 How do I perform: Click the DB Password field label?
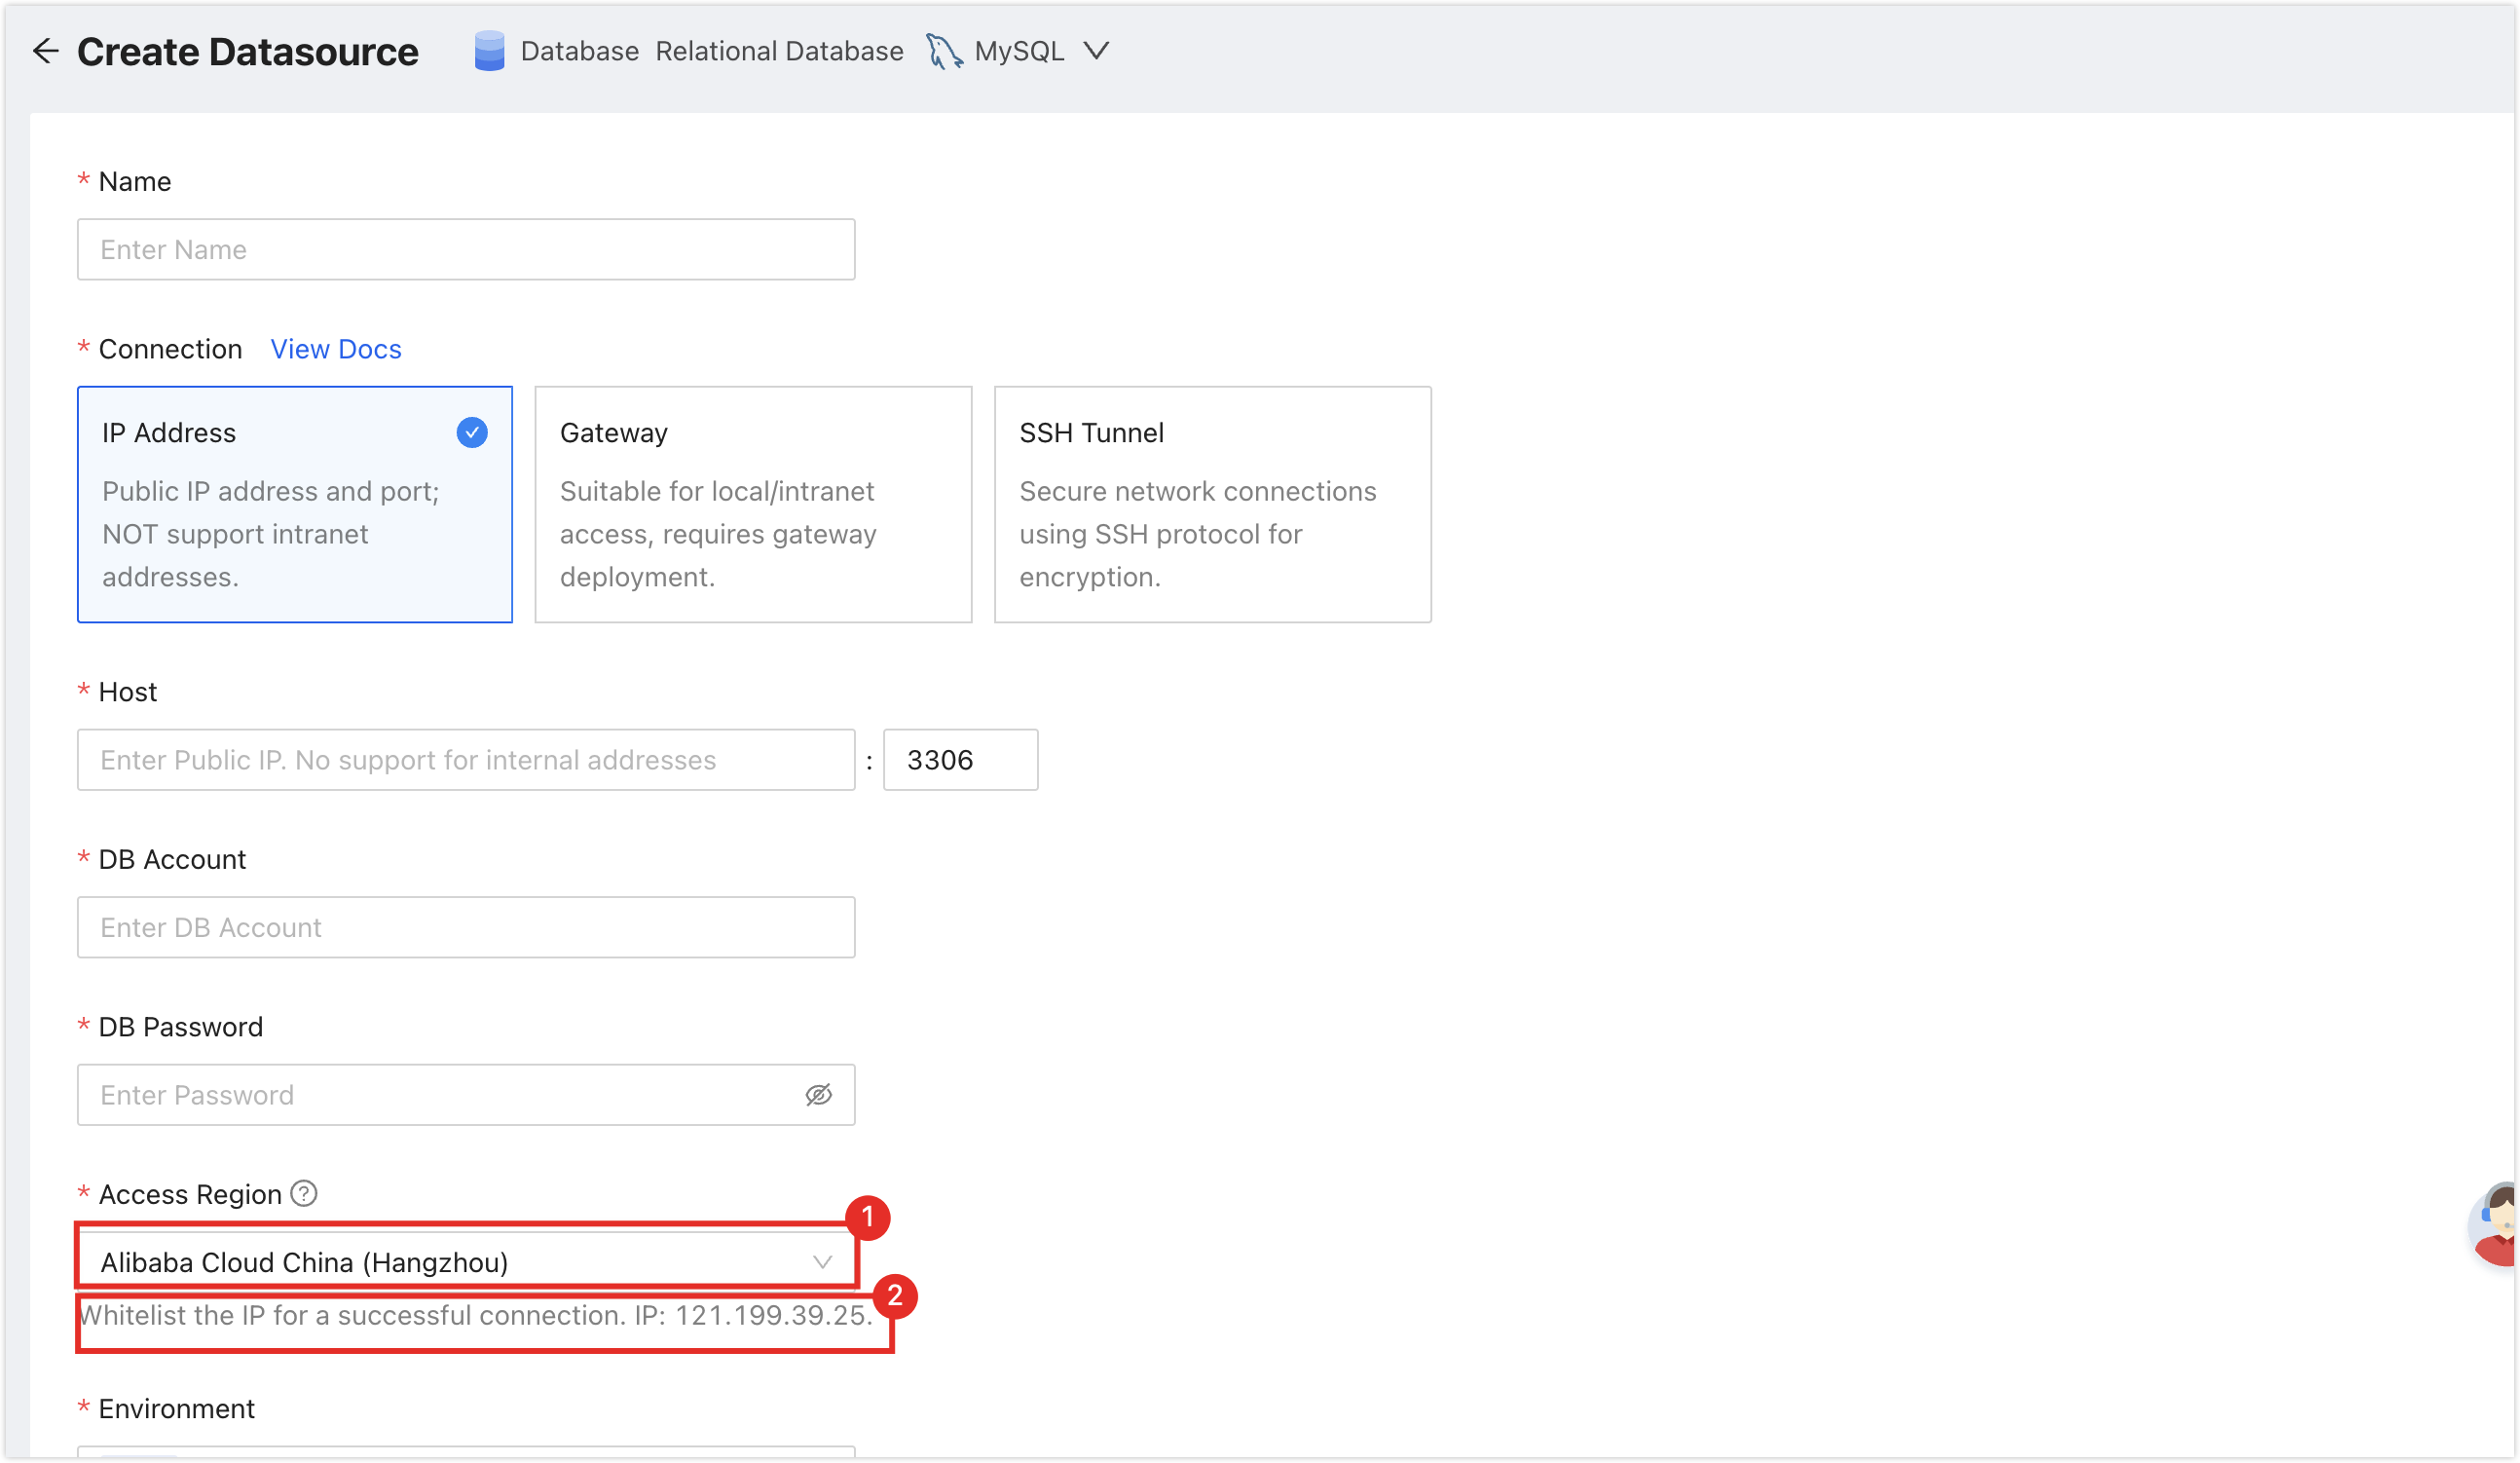[x=180, y=1027]
